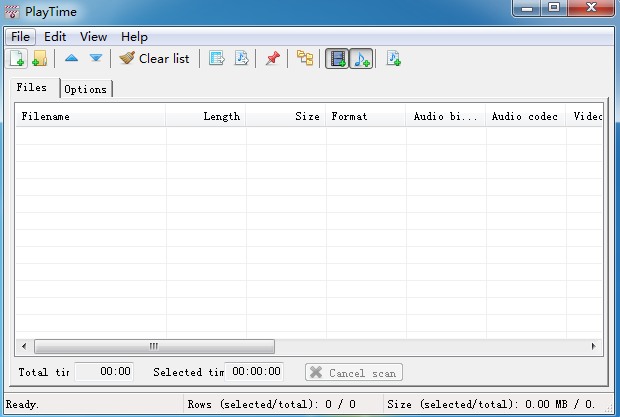Click the folder tree icon
This screenshot has width=620, height=417.
click(305, 59)
